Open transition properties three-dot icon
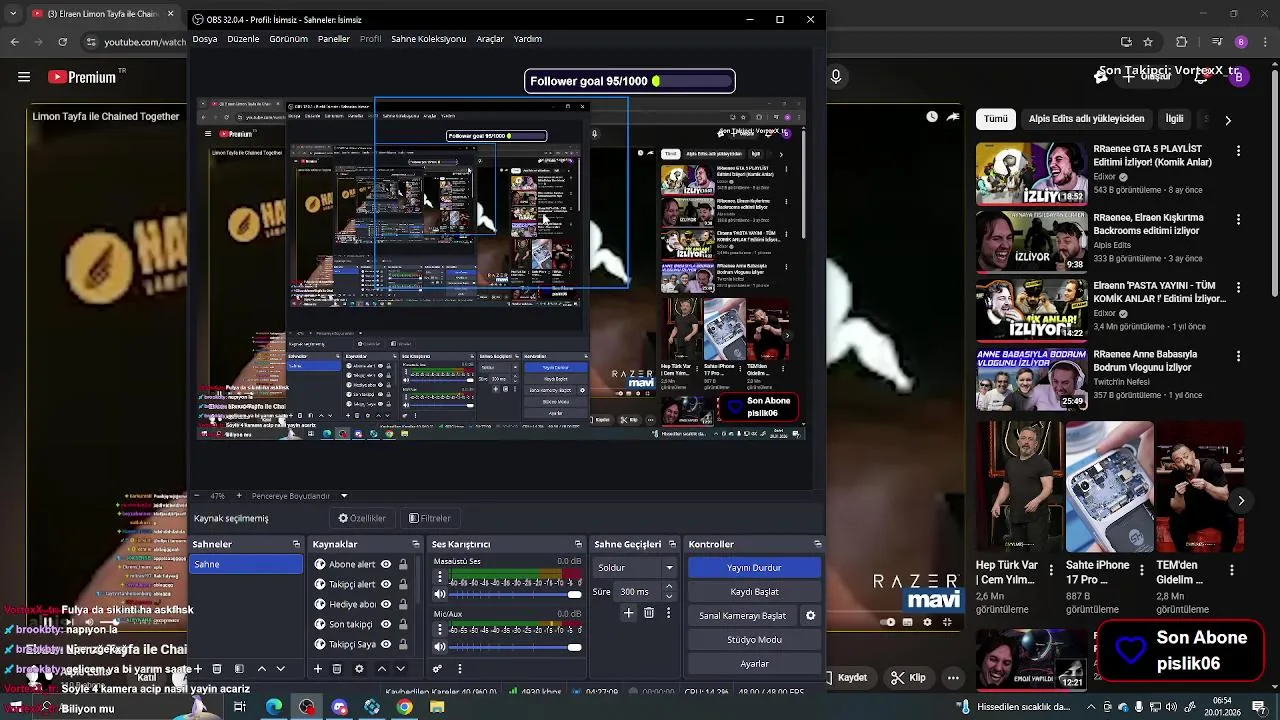The height and width of the screenshot is (720, 1280). pyautogui.click(x=668, y=613)
